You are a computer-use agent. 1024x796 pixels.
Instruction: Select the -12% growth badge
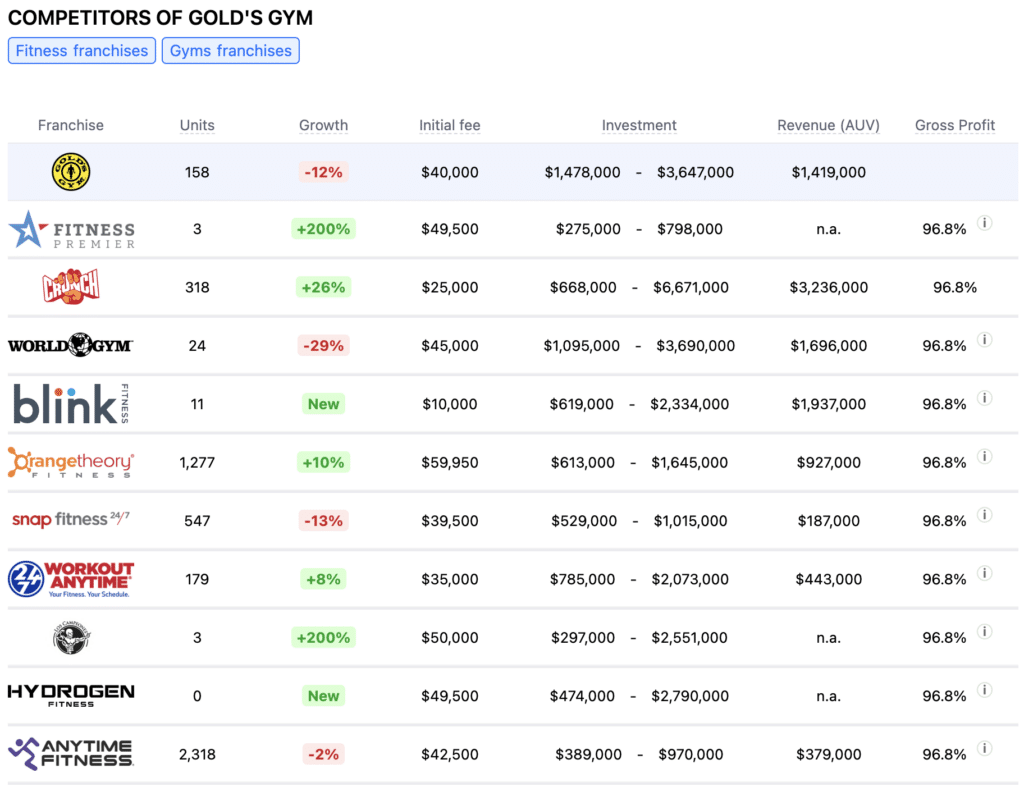323,172
